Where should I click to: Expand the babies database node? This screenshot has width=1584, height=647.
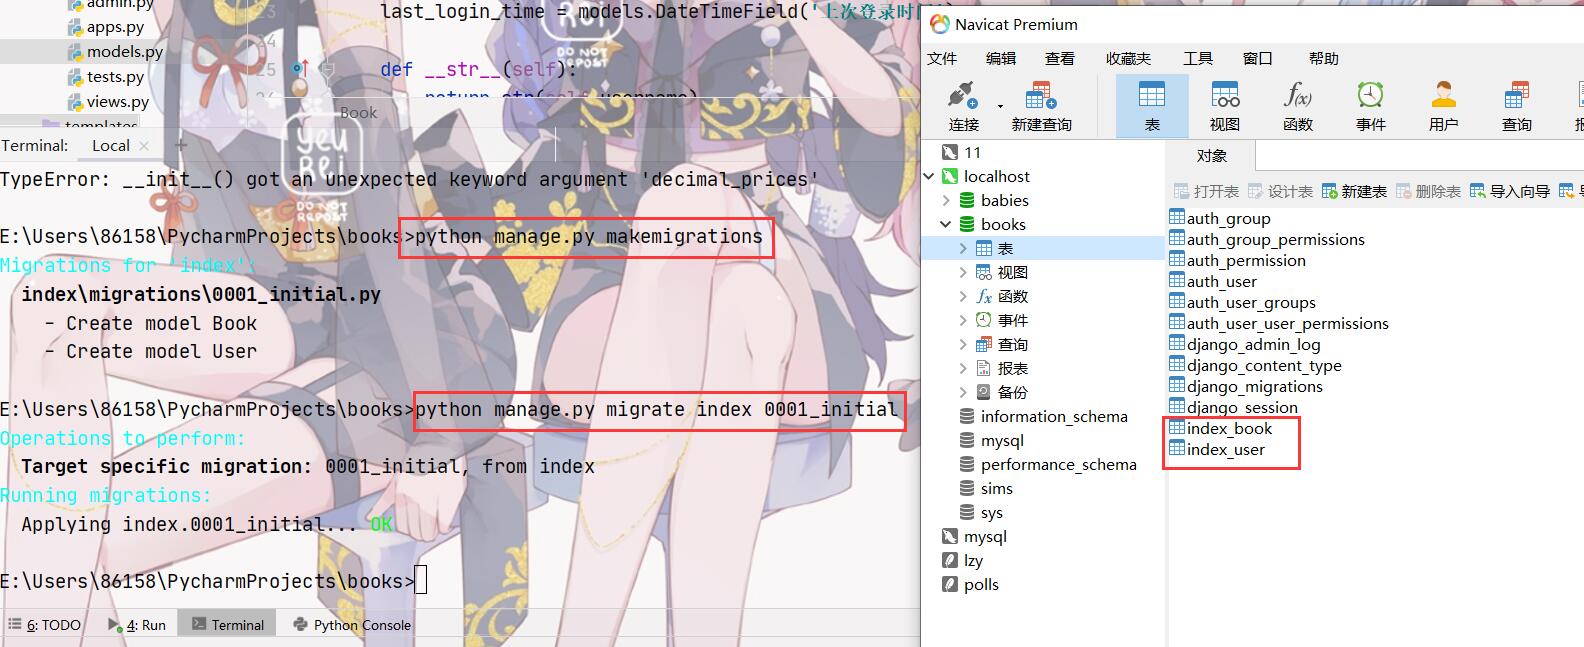[946, 200]
